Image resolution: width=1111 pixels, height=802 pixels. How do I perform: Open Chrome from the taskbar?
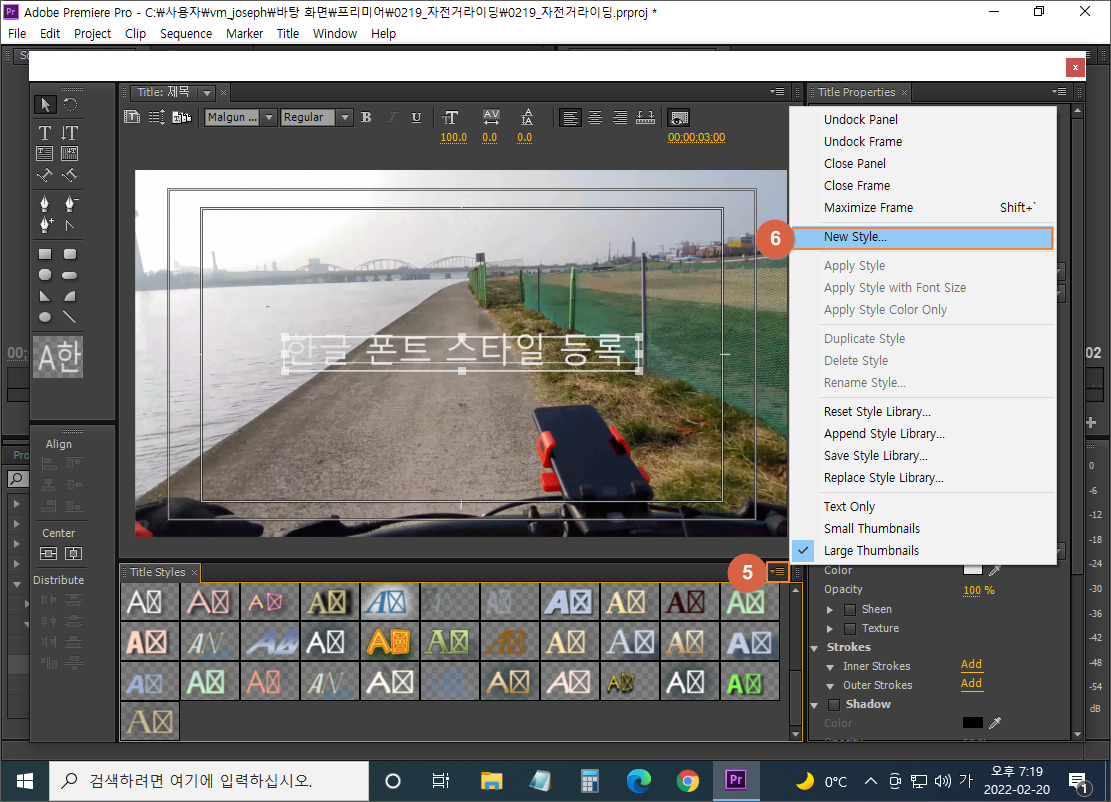click(687, 781)
